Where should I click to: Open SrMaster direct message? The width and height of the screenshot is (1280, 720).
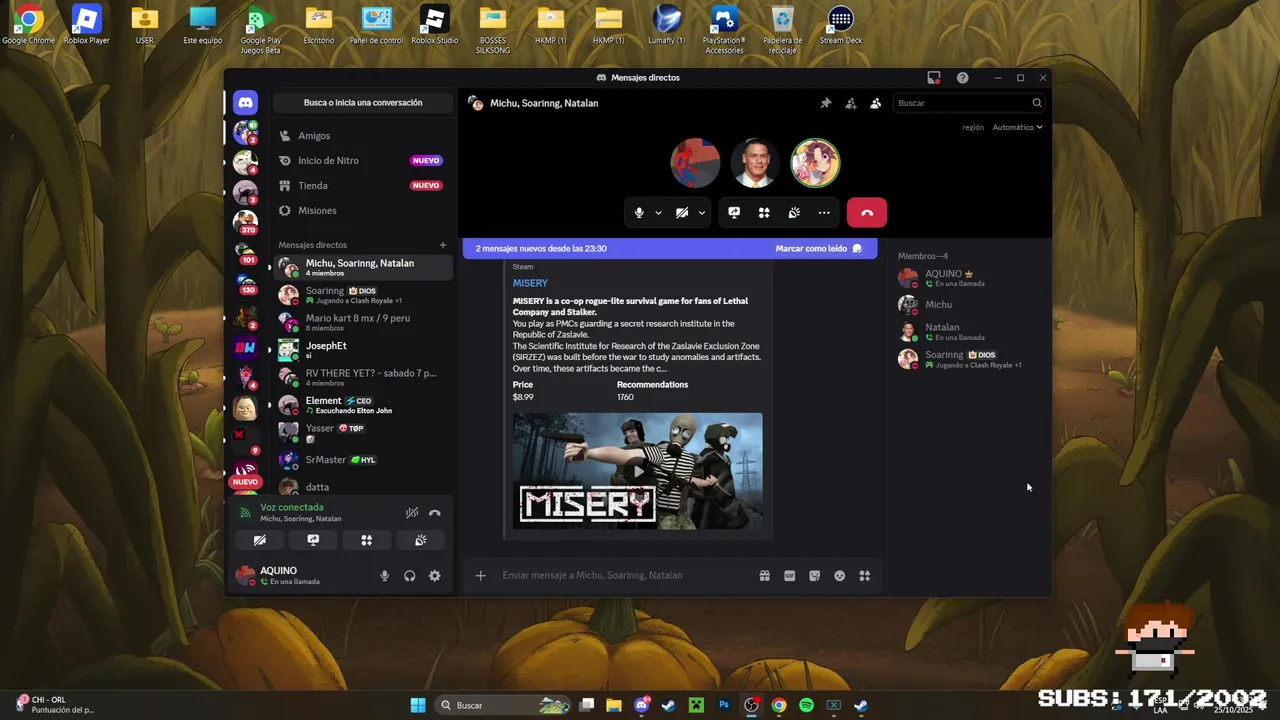(362, 460)
